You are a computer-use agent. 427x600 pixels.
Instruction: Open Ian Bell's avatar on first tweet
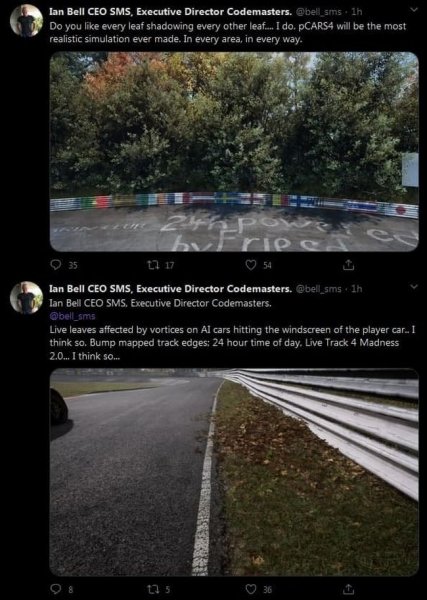click(x=26, y=21)
